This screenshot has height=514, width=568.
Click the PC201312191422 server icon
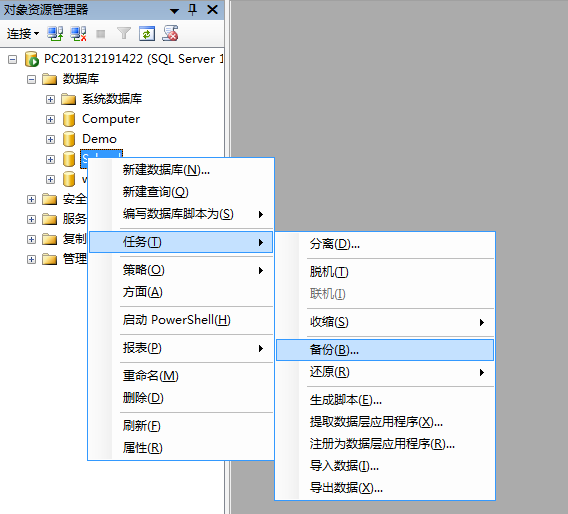tap(32, 59)
